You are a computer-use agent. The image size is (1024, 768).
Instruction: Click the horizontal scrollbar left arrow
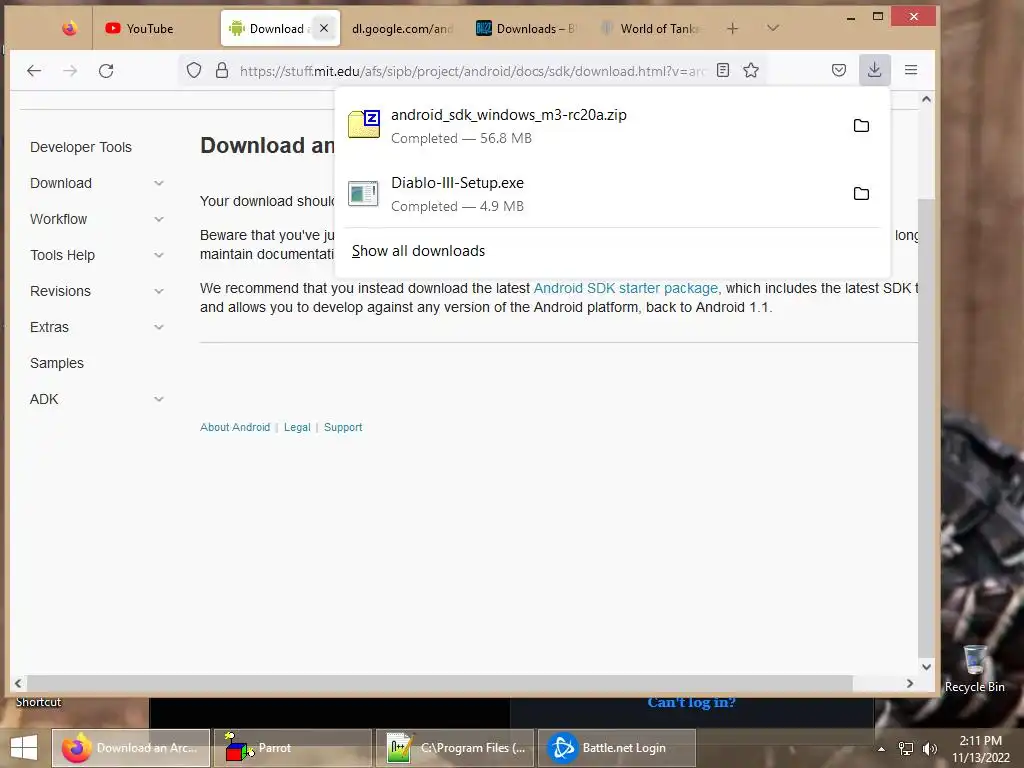click(18, 683)
